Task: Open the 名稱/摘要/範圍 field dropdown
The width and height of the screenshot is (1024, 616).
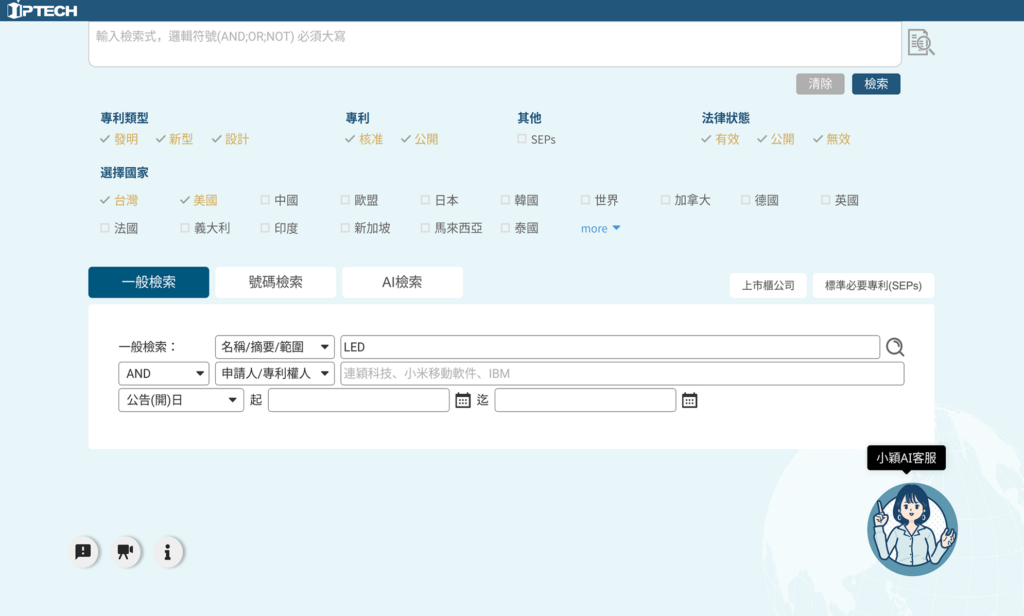Action: pos(275,347)
